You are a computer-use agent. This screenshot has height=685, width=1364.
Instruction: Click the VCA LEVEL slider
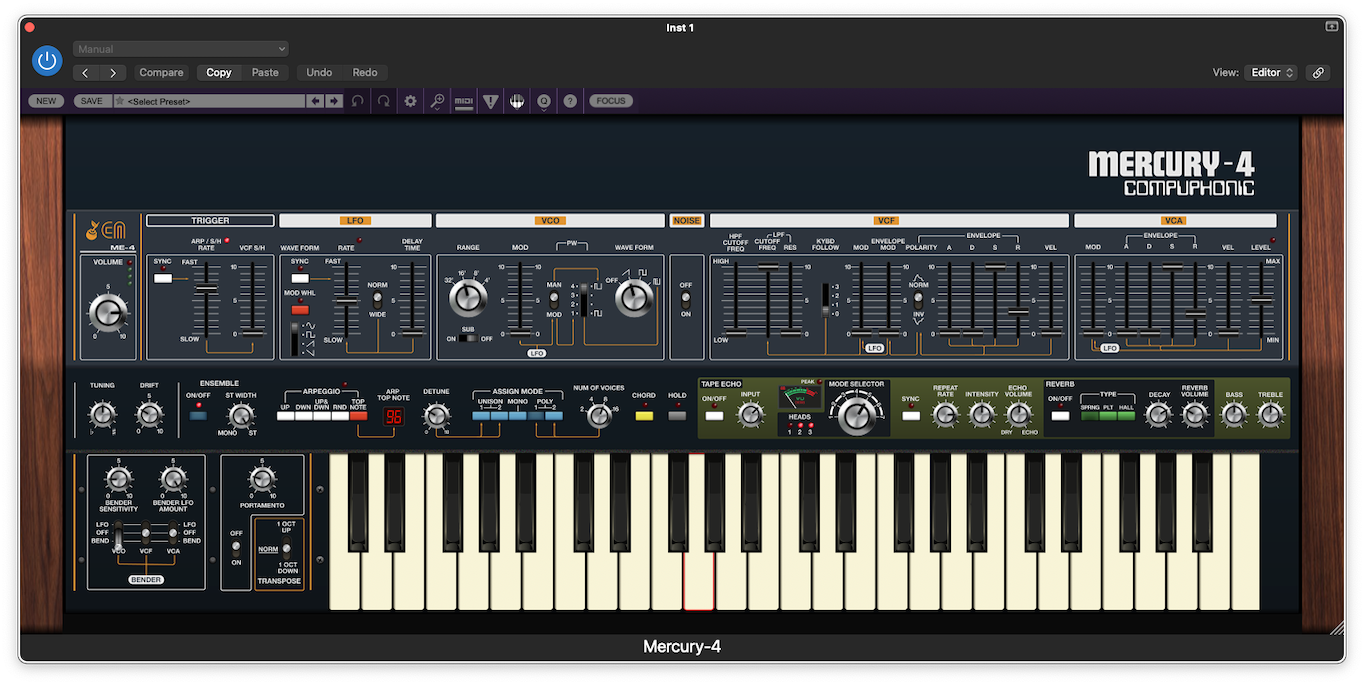pos(1261,298)
